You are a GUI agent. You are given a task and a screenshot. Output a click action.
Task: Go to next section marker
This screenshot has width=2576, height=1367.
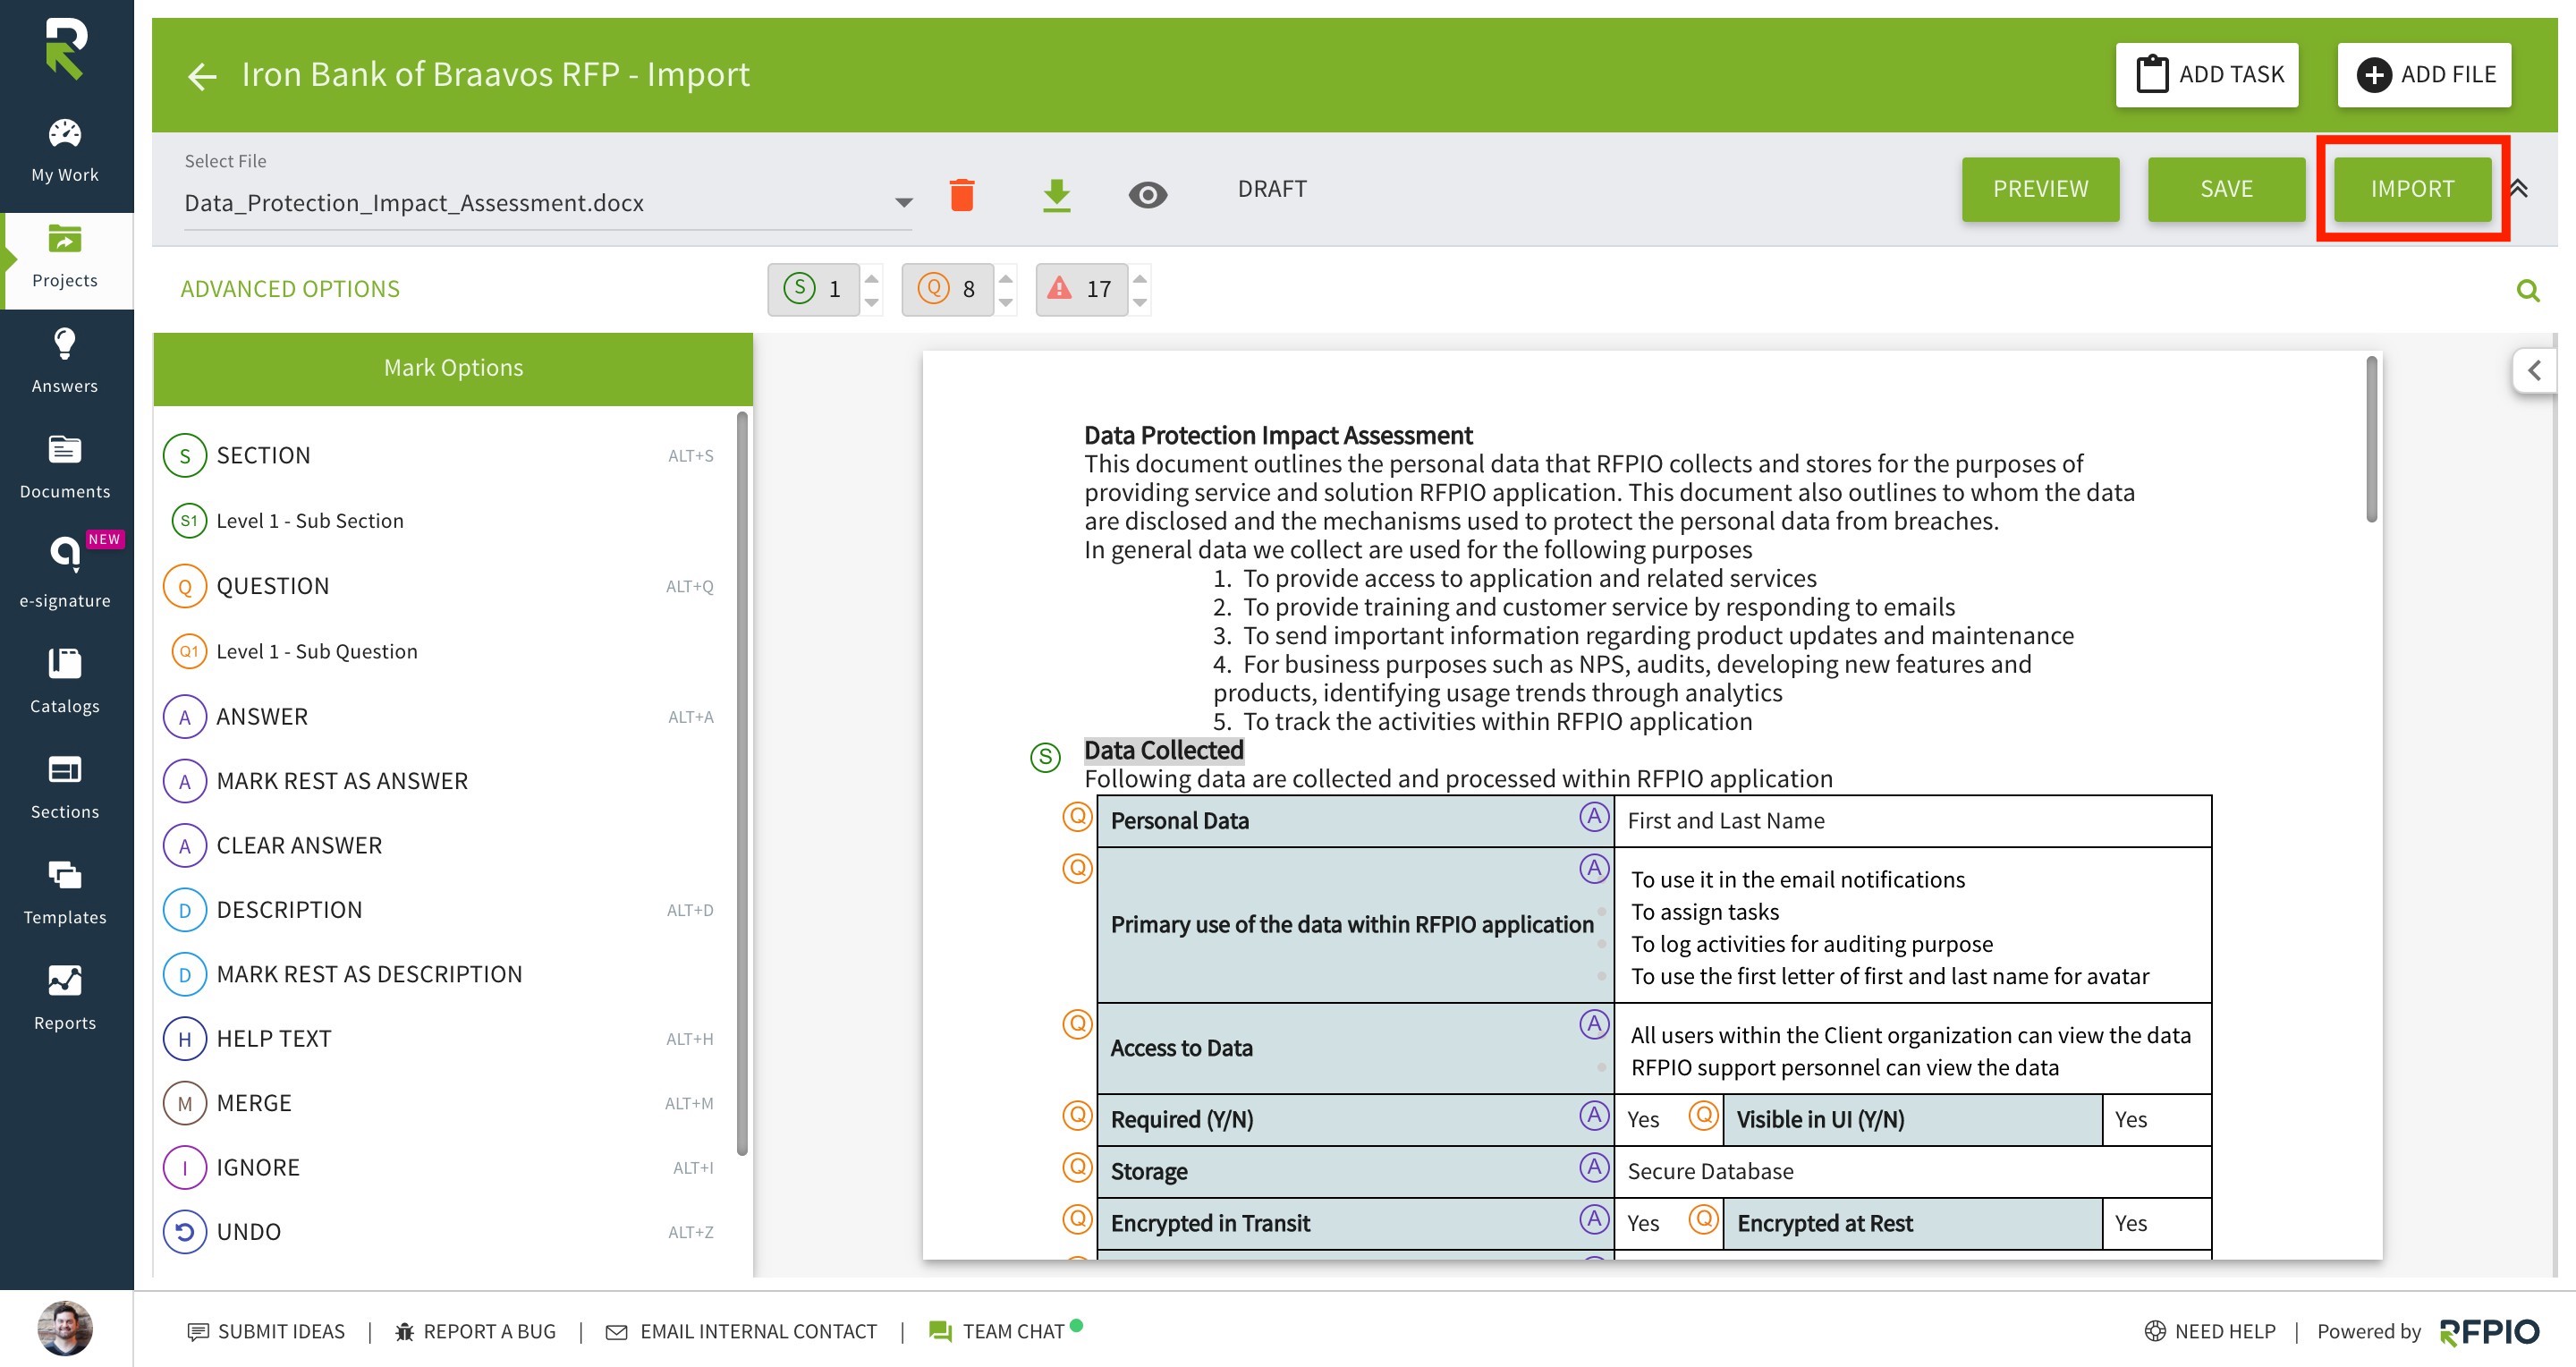click(872, 302)
